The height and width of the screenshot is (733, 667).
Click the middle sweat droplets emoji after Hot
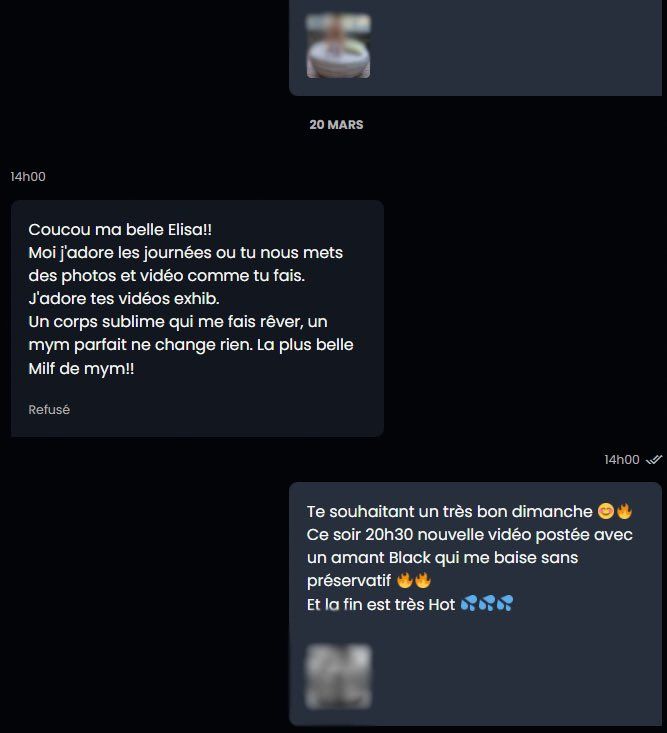(x=487, y=604)
